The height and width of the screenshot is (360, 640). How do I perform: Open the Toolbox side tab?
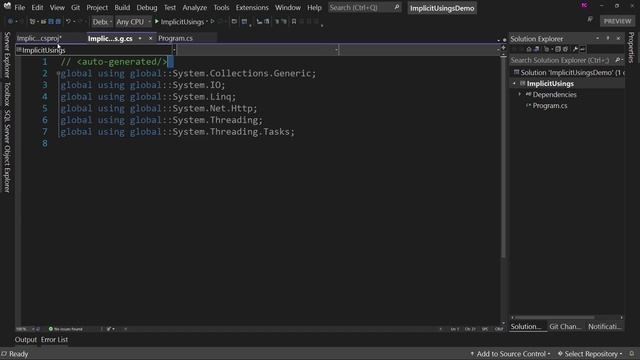7,93
